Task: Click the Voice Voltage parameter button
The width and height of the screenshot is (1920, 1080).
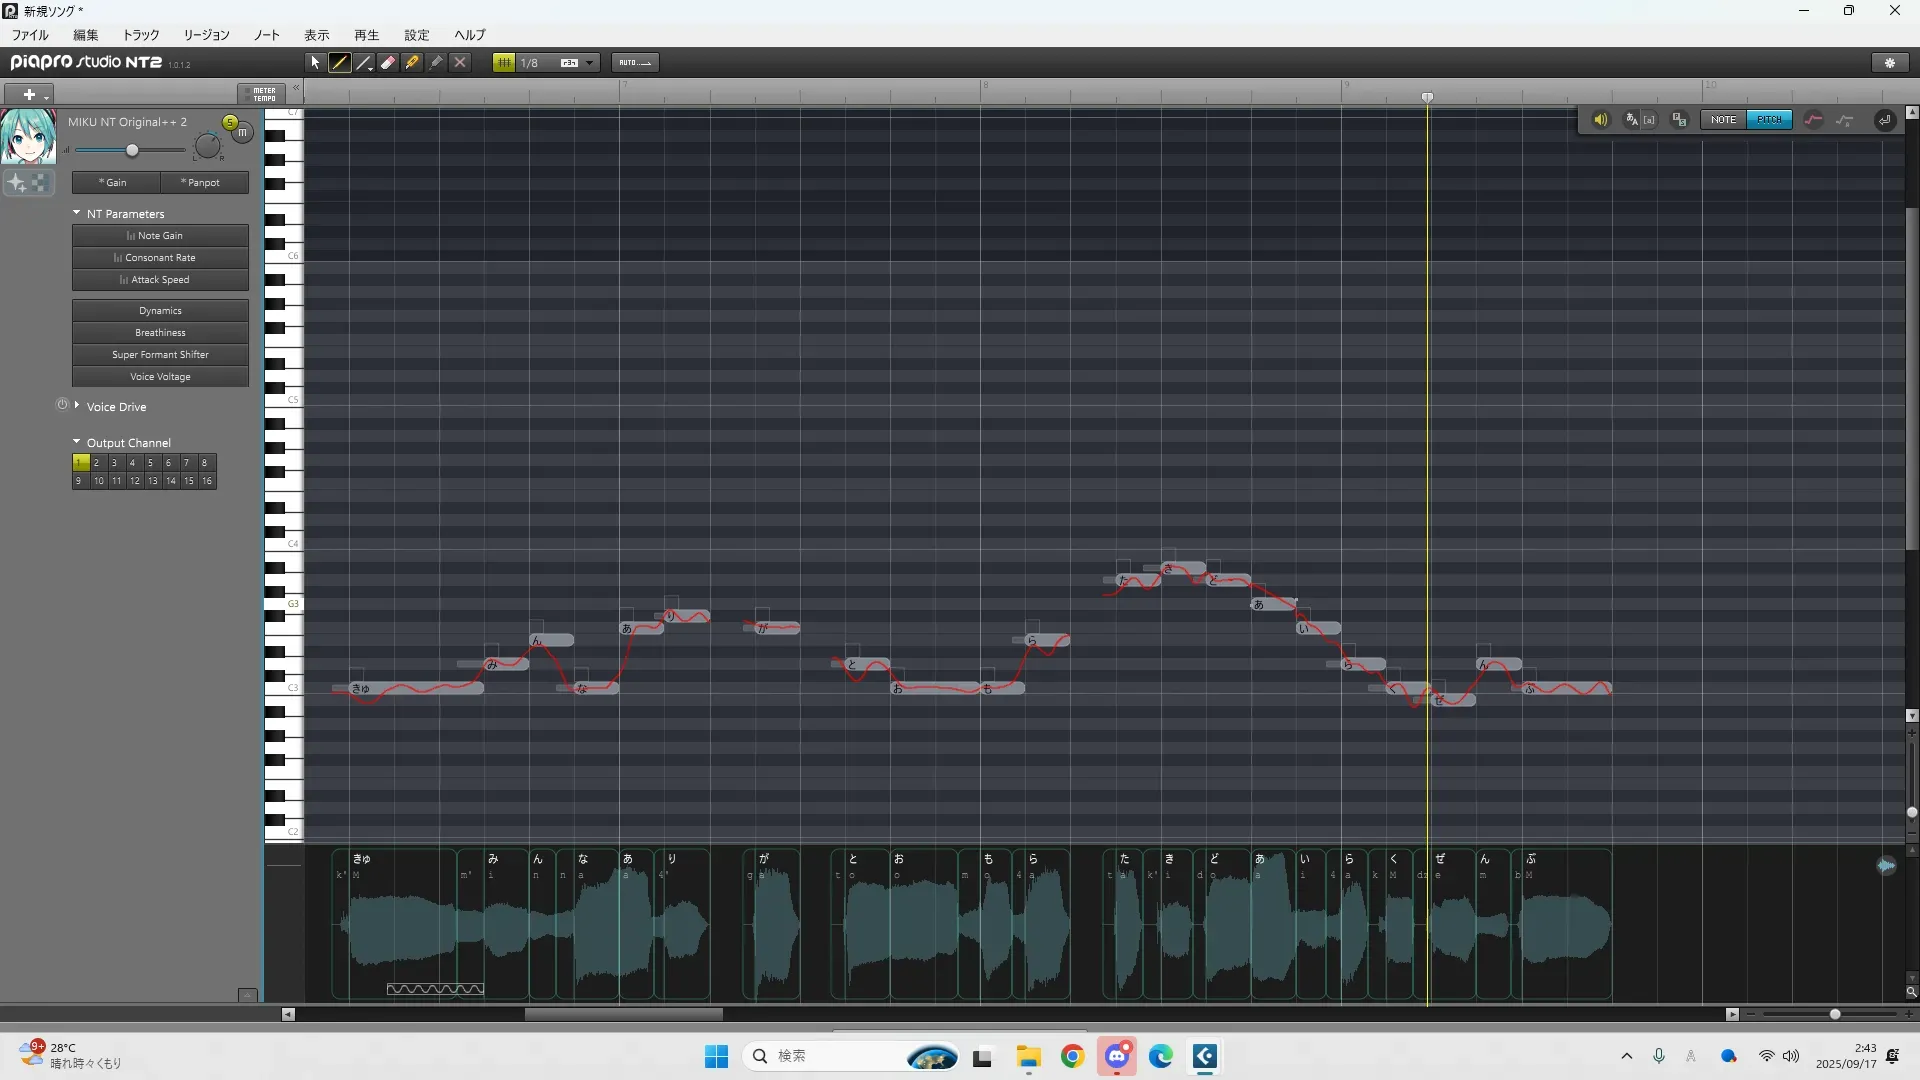Action: (160, 377)
